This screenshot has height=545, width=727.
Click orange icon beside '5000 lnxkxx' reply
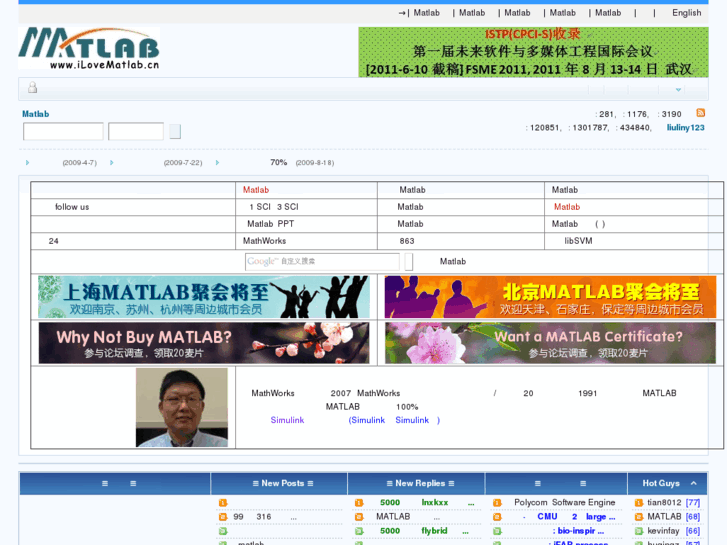(x=359, y=503)
